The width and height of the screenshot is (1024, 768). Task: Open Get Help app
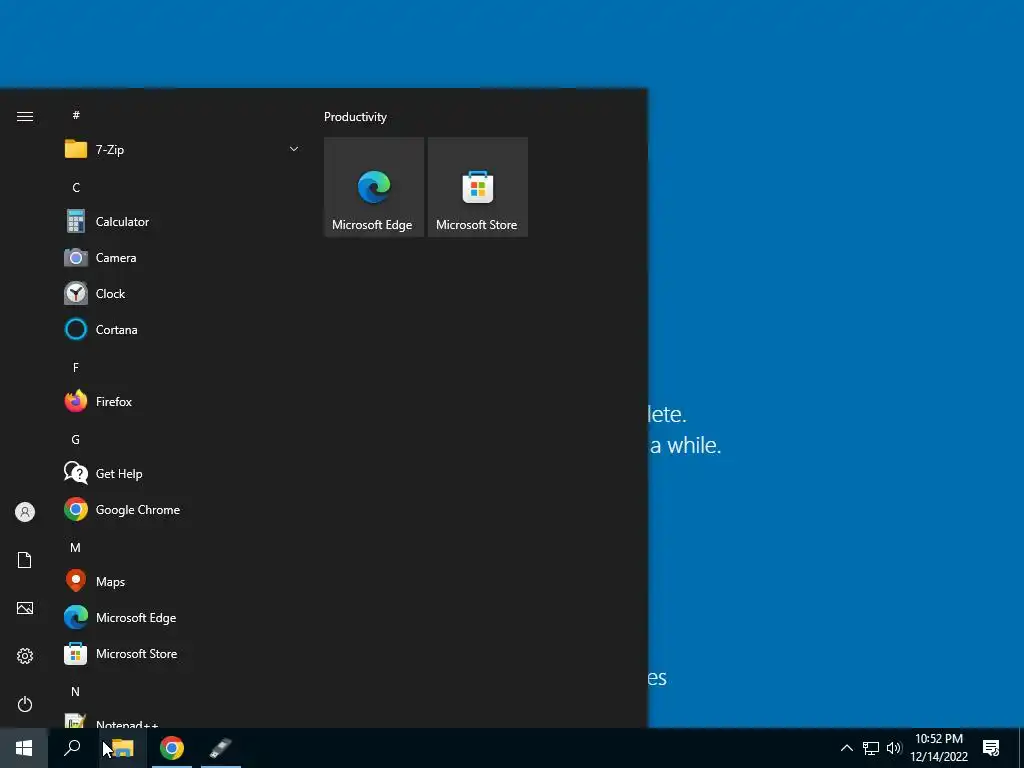[x=182, y=474]
